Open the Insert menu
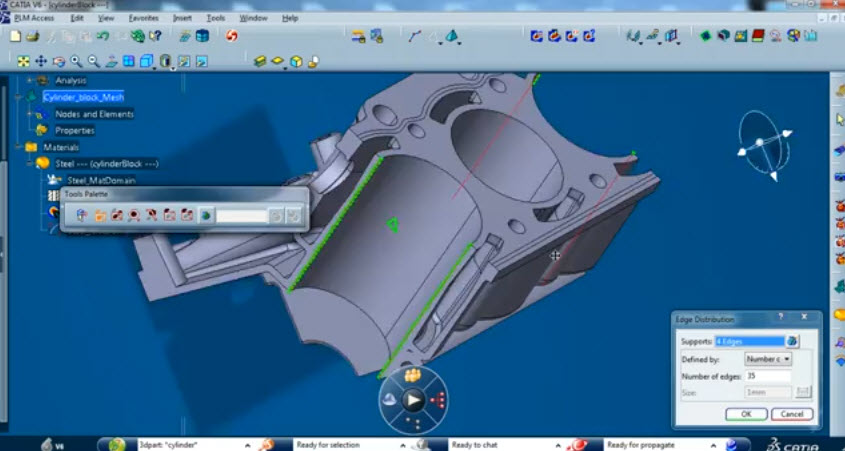The width and height of the screenshot is (845, 451). [x=182, y=18]
